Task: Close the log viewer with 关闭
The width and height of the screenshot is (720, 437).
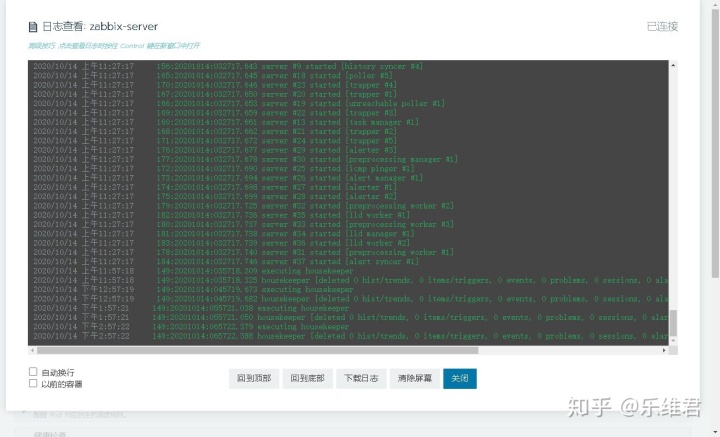Action: pyautogui.click(x=460, y=378)
